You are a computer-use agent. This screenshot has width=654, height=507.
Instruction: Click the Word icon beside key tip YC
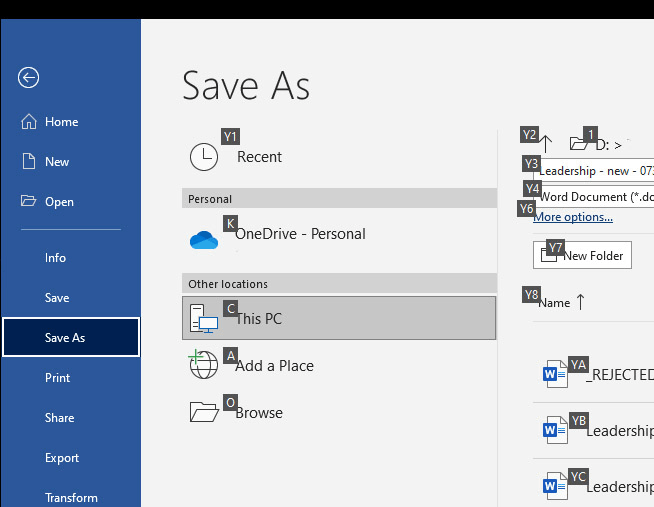[x=555, y=486]
